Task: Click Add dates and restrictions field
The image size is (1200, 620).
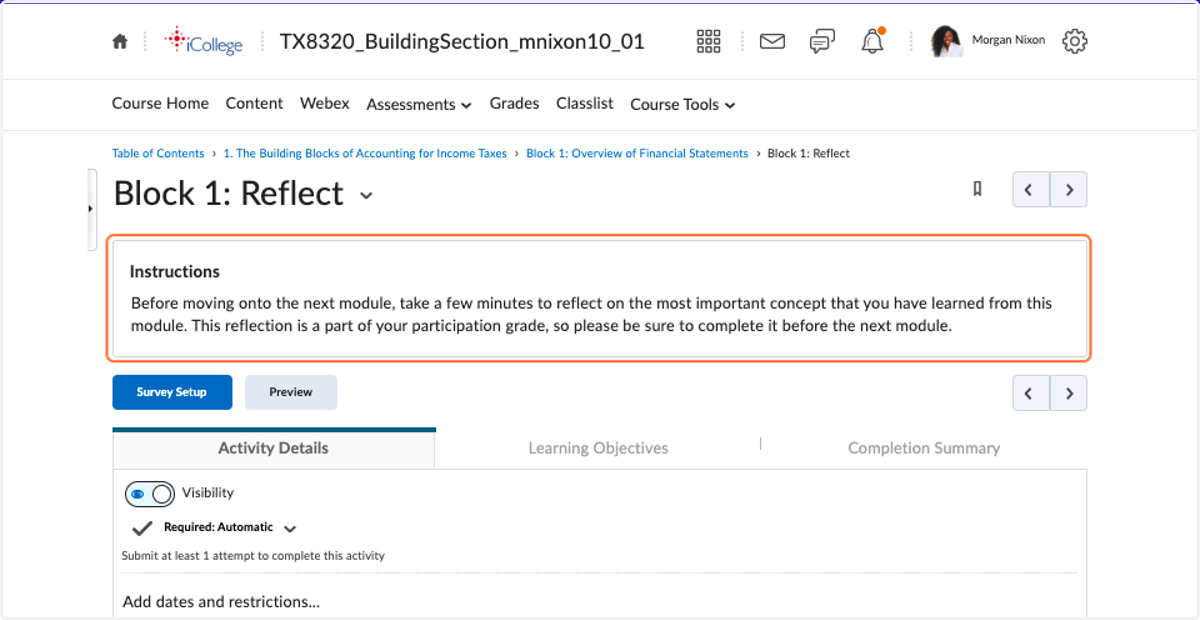Action: pyautogui.click(x=221, y=602)
